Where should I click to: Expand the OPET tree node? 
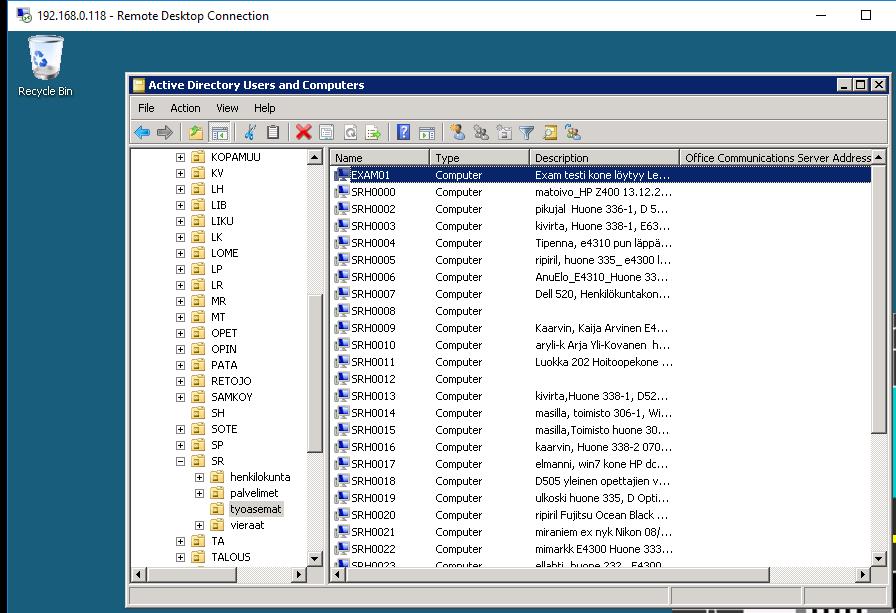[x=181, y=333]
